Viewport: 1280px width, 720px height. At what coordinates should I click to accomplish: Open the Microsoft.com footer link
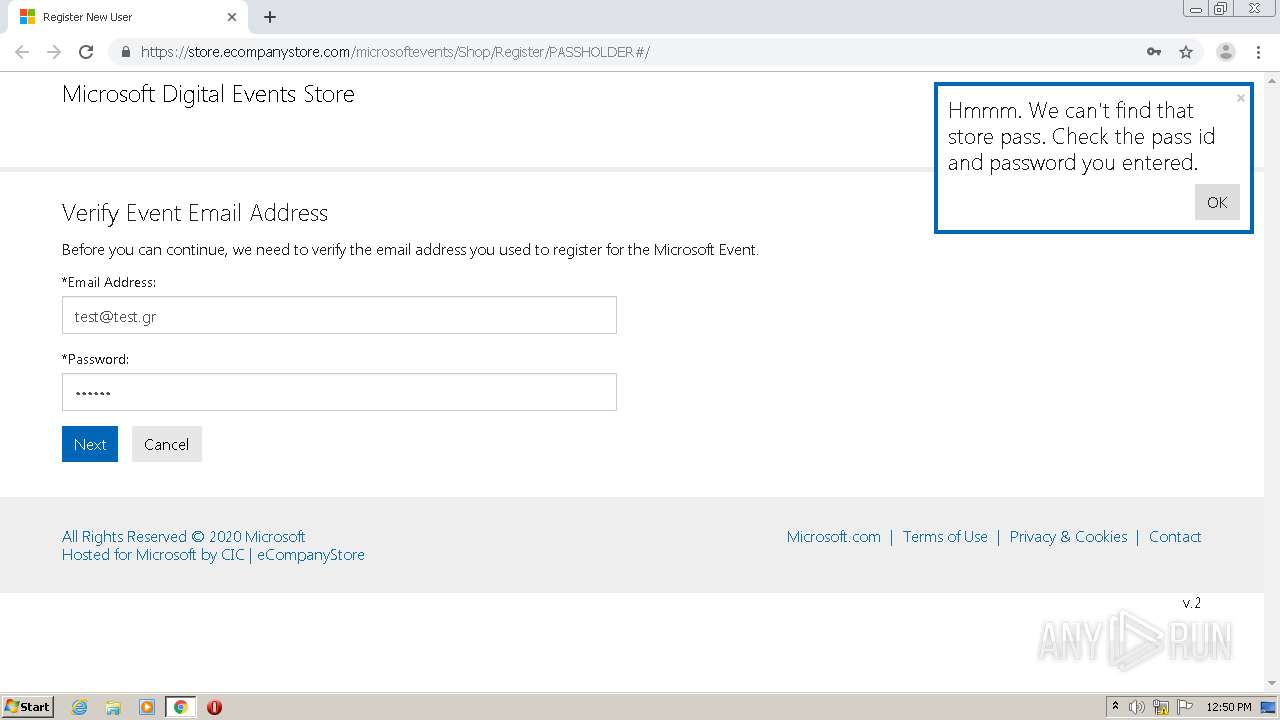(834, 537)
